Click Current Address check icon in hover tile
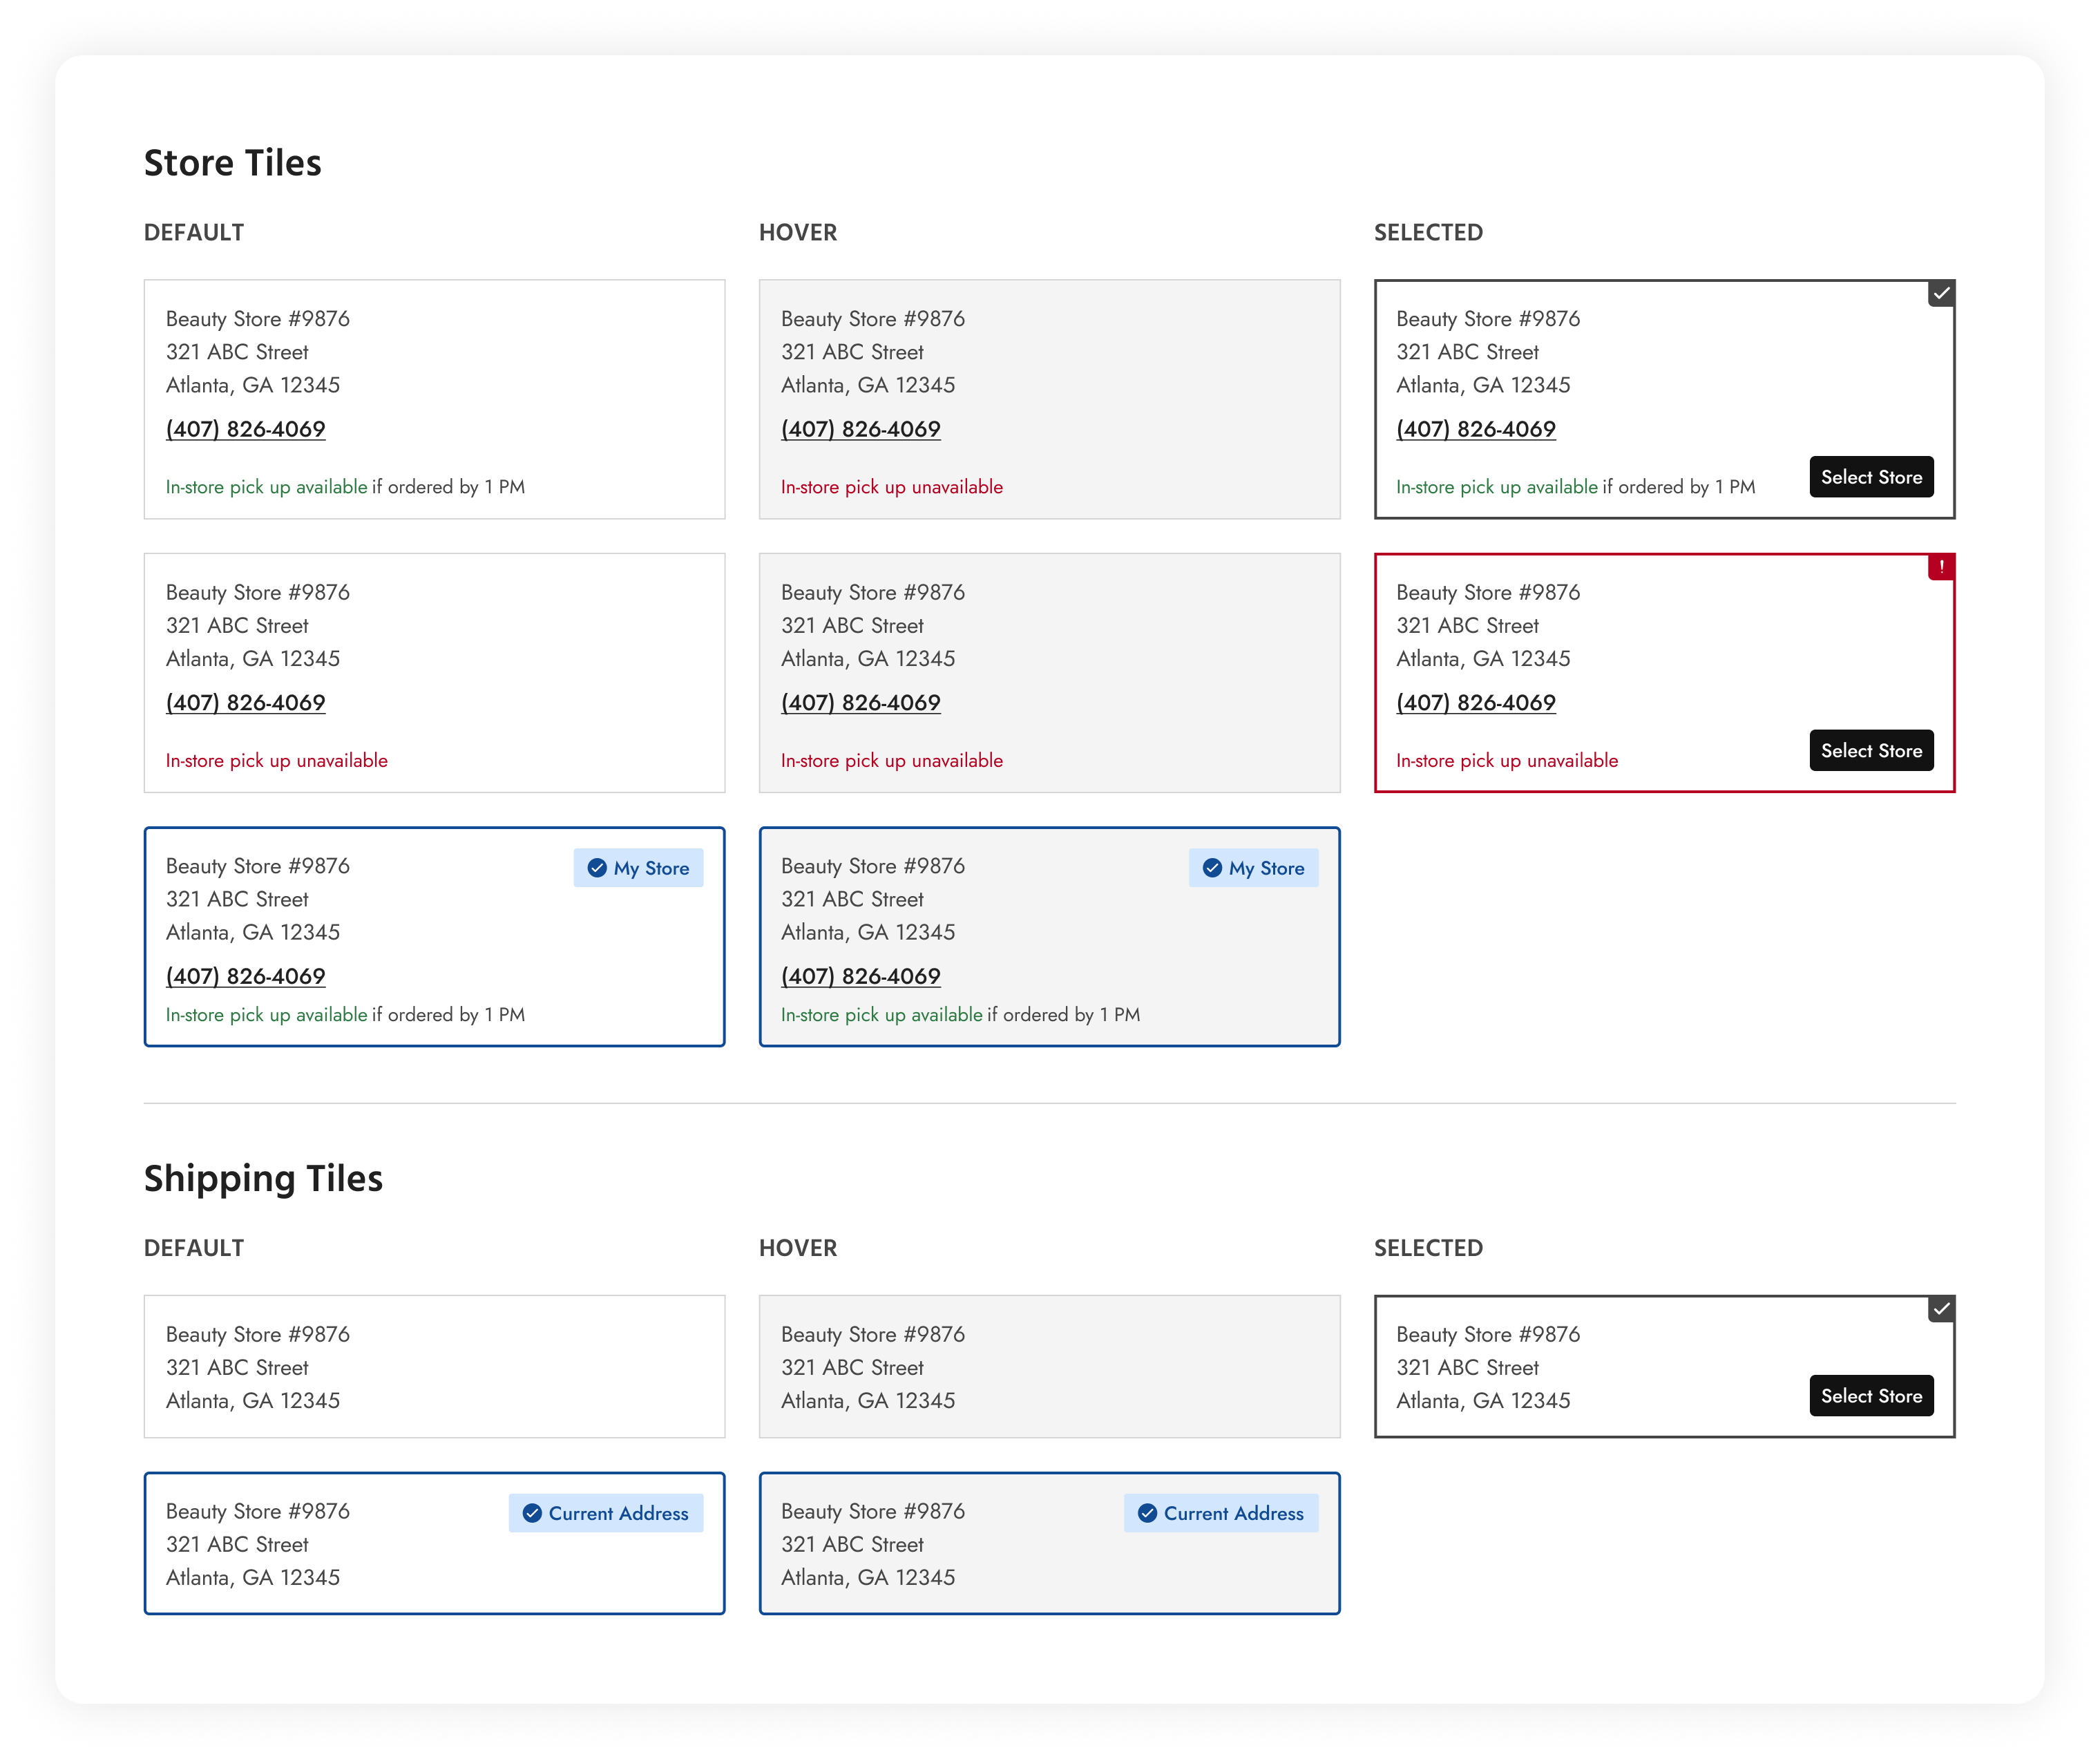The image size is (2100, 1759). (1147, 1513)
